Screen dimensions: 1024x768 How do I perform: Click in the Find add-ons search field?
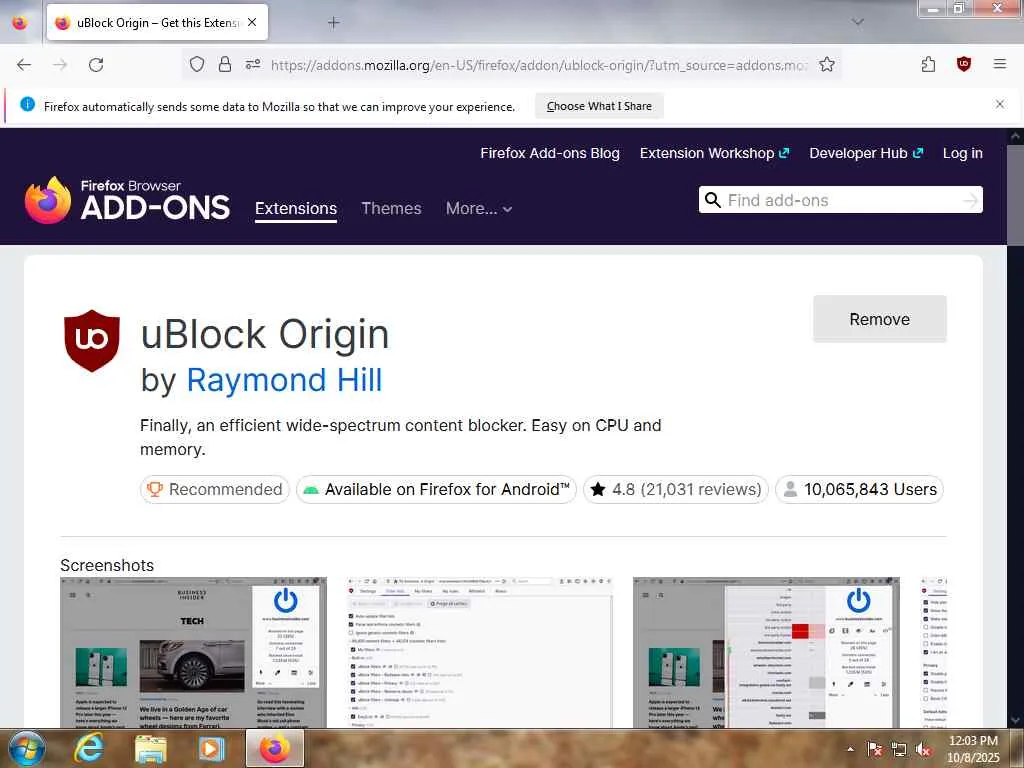coord(842,200)
